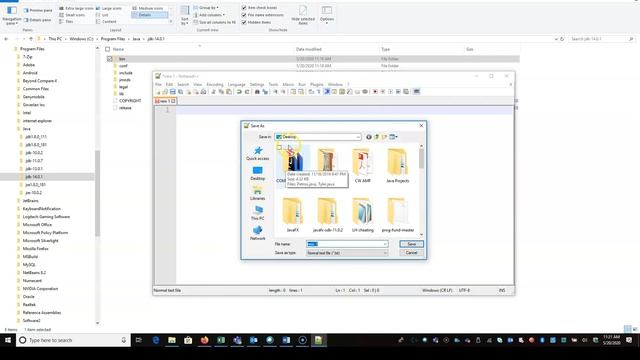Open the Edit menu in Notepad++

pyautogui.click(x=169, y=84)
